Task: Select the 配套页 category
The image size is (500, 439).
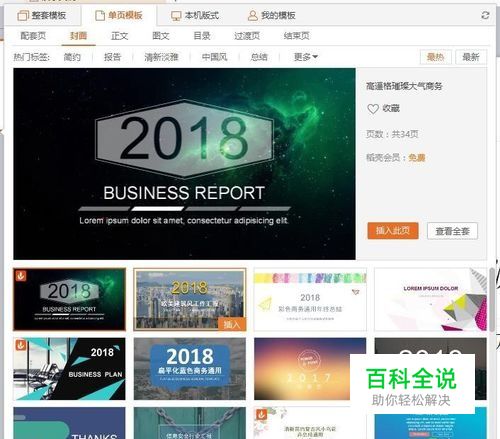Action: point(33,36)
